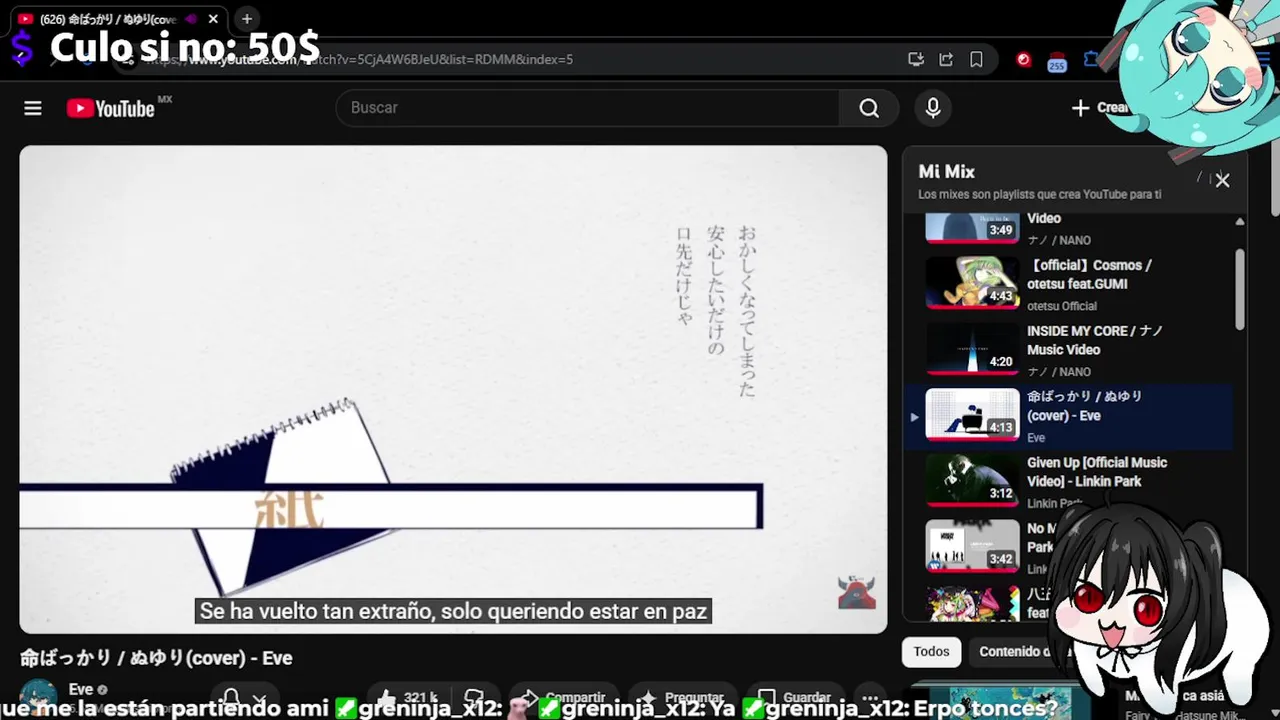Screen dimensions: 1280x720
Task: Start voice search with the microphone icon
Action: click(933, 108)
